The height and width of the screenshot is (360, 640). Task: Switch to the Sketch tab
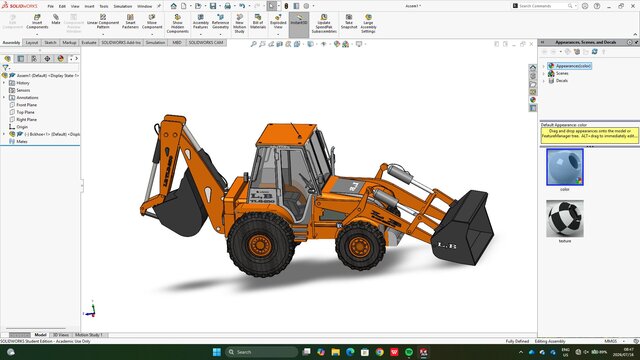[x=50, y=42]
